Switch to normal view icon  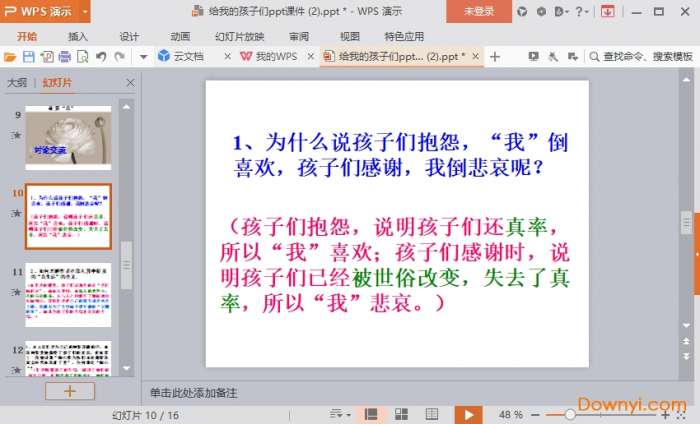371,415
